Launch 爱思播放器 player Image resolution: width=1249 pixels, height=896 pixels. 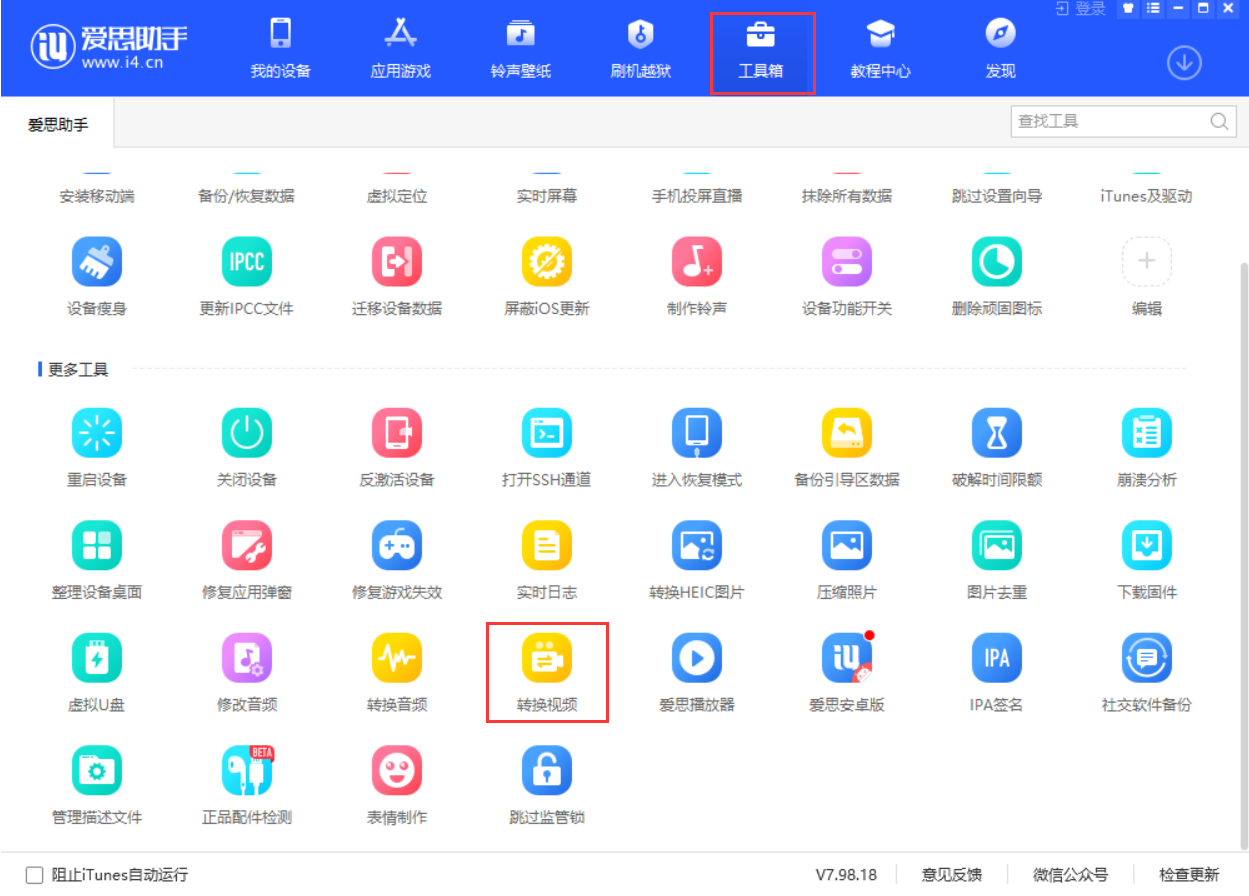pos(697,658)
